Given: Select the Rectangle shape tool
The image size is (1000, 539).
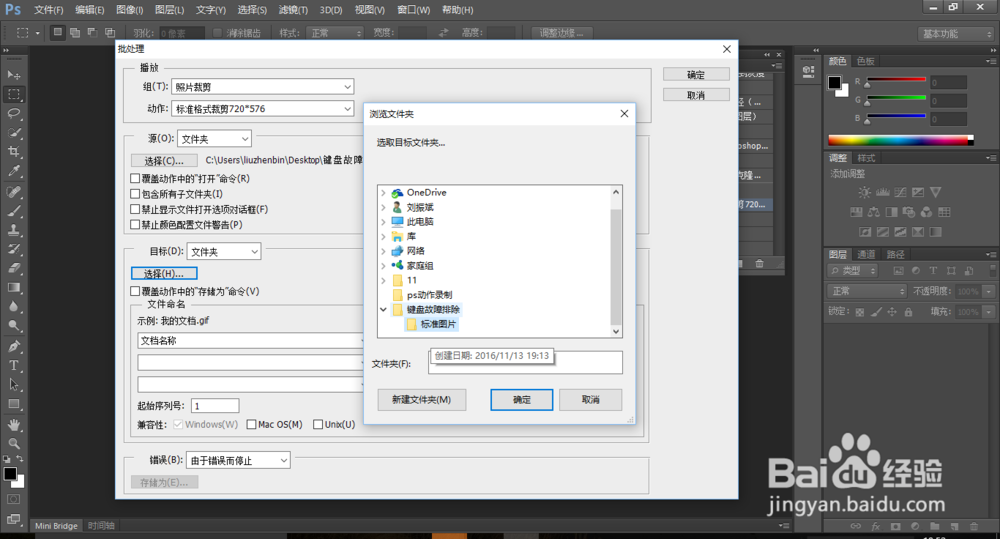Looking at the screenshot, I should [x=13, y=404].
